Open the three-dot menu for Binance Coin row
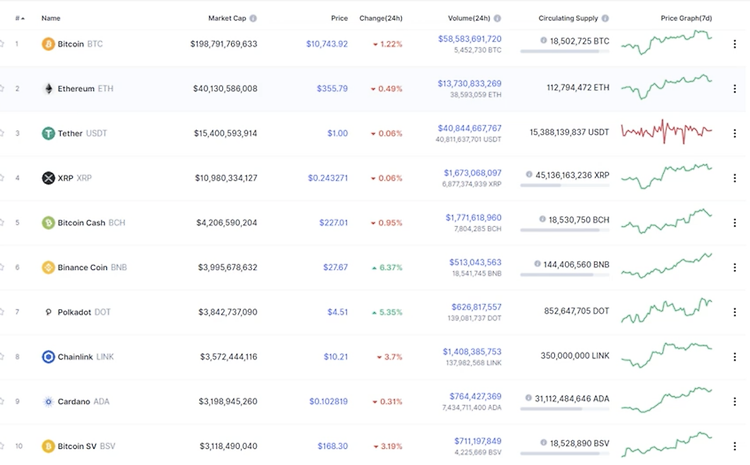750x465 pixels. click(x=735, y=267)
